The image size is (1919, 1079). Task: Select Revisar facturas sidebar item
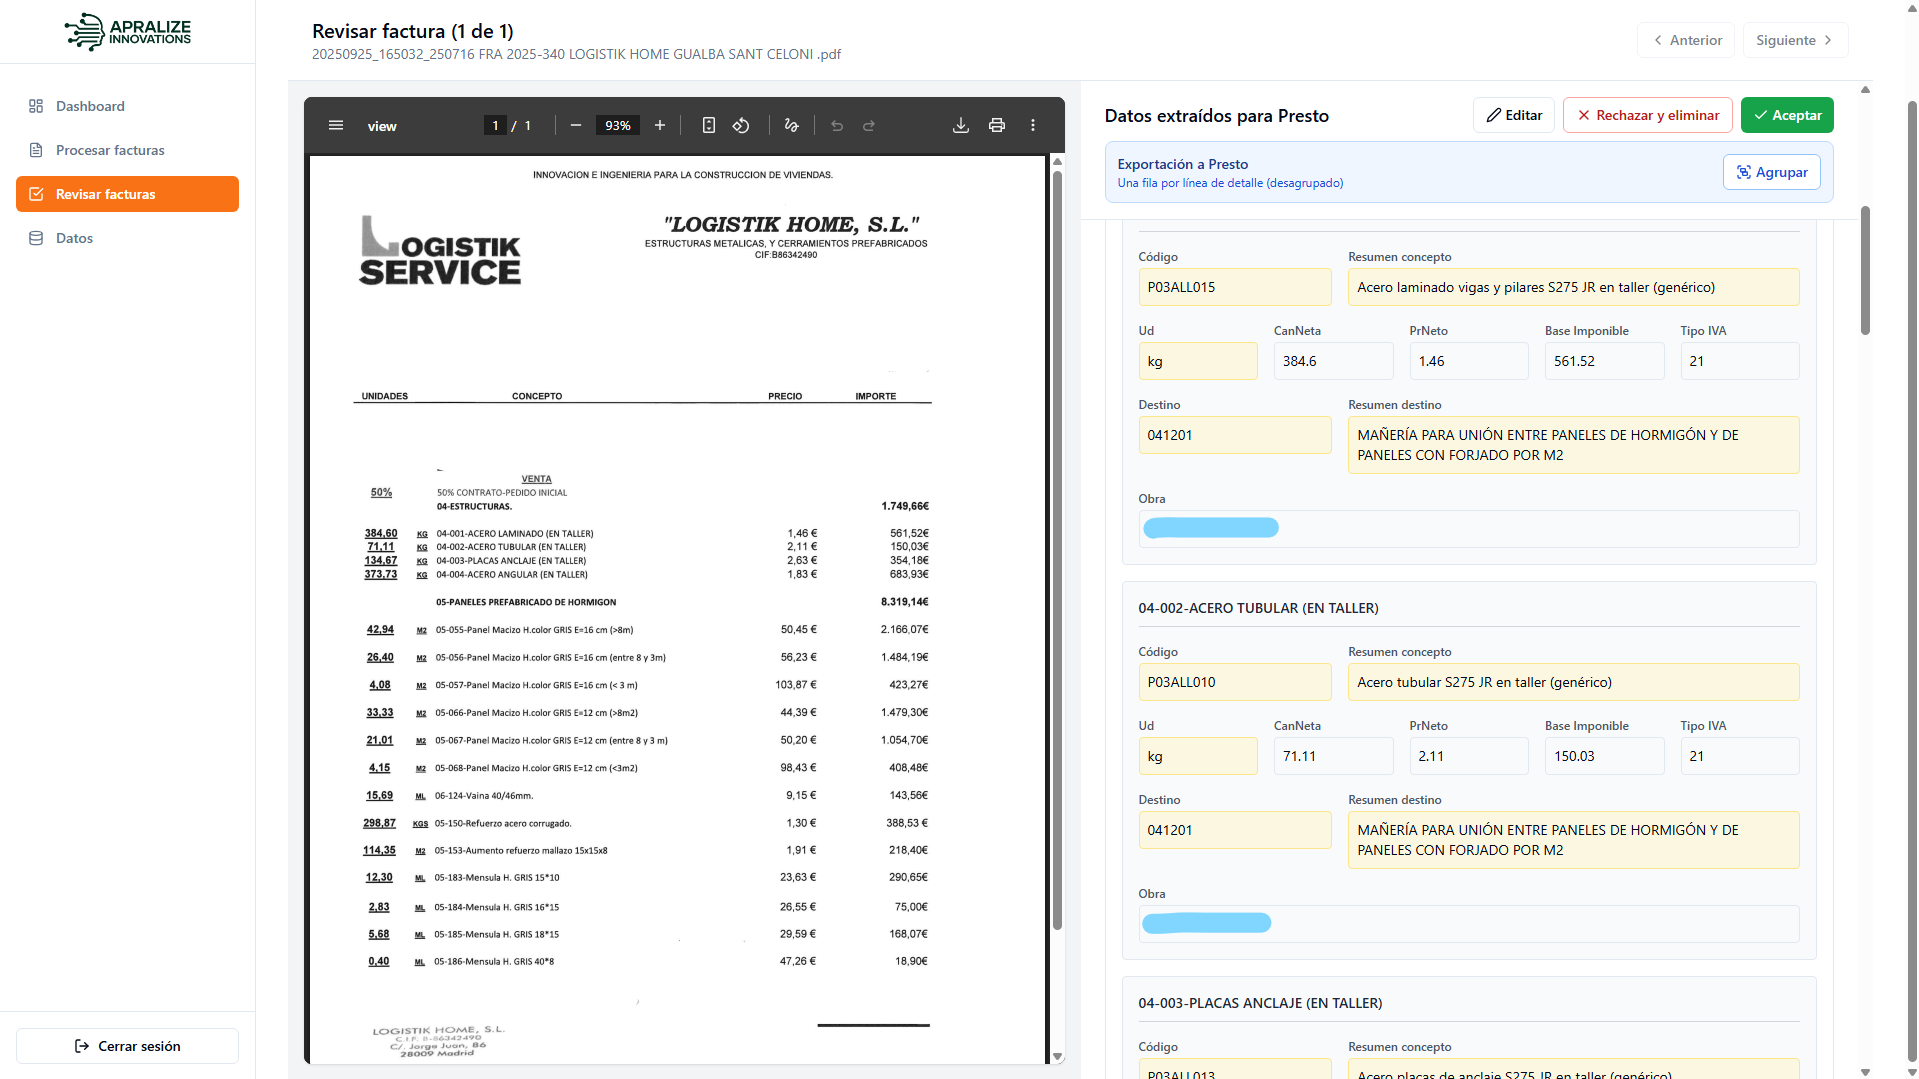point(127,194)
